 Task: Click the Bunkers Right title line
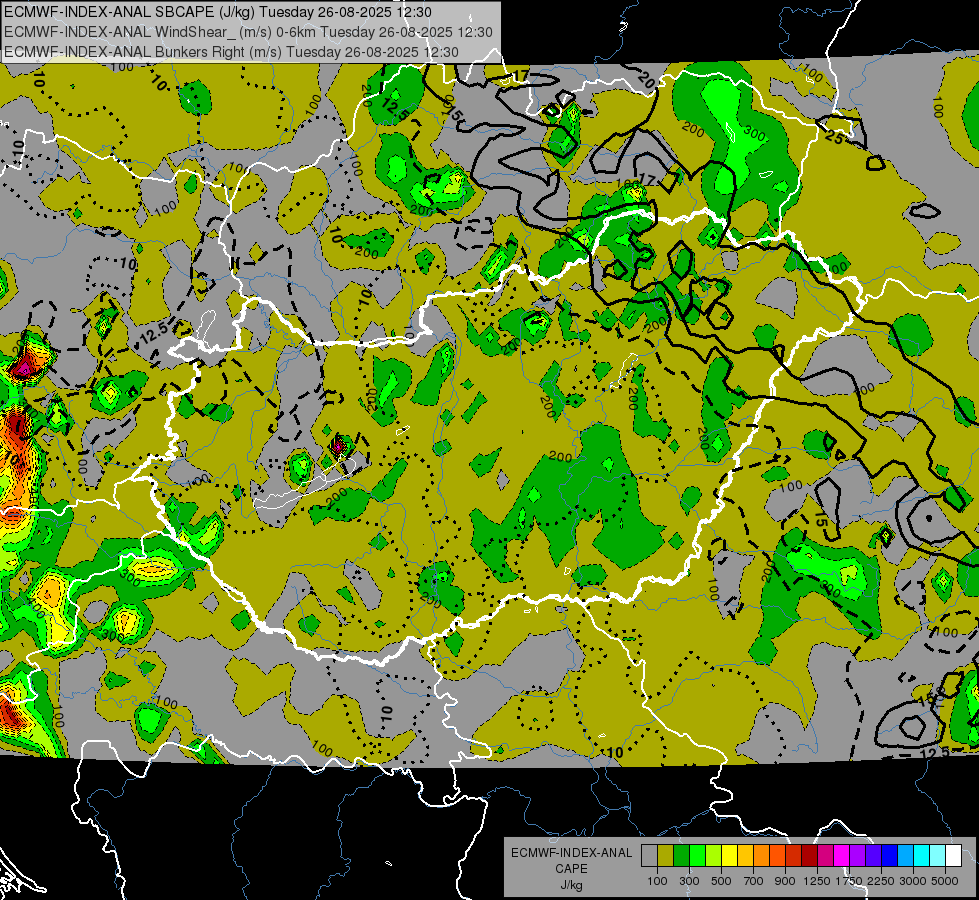pos(231,52)
